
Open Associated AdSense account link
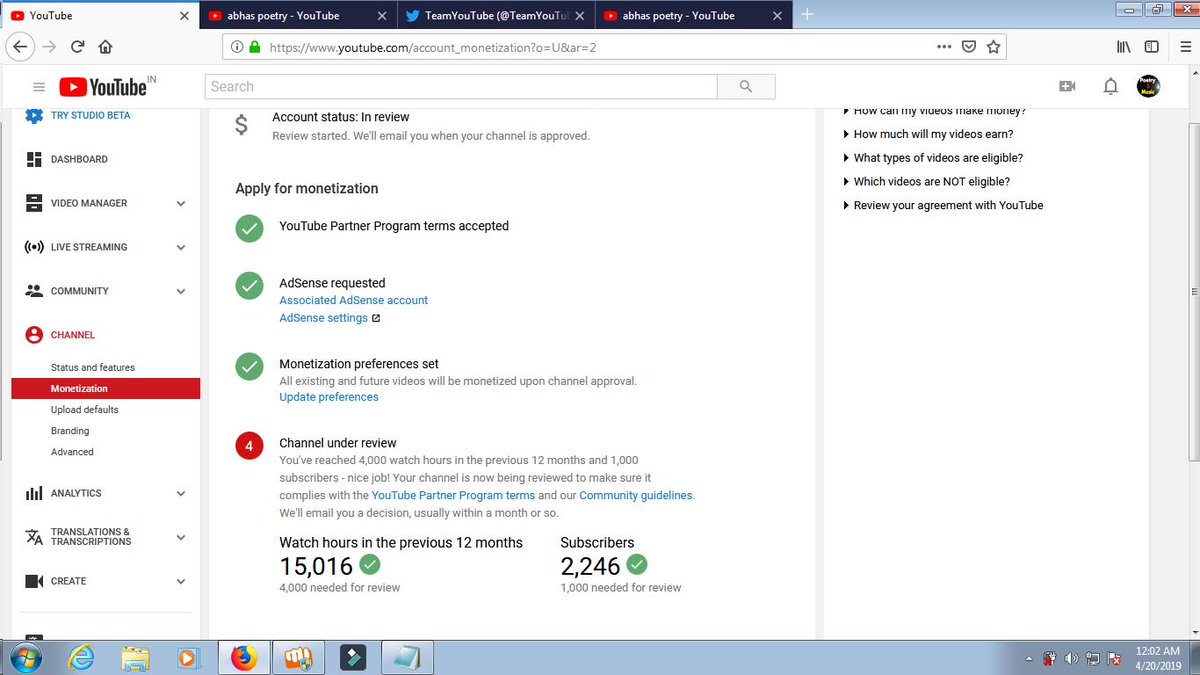pyautogui.click(x=353, y=300)
